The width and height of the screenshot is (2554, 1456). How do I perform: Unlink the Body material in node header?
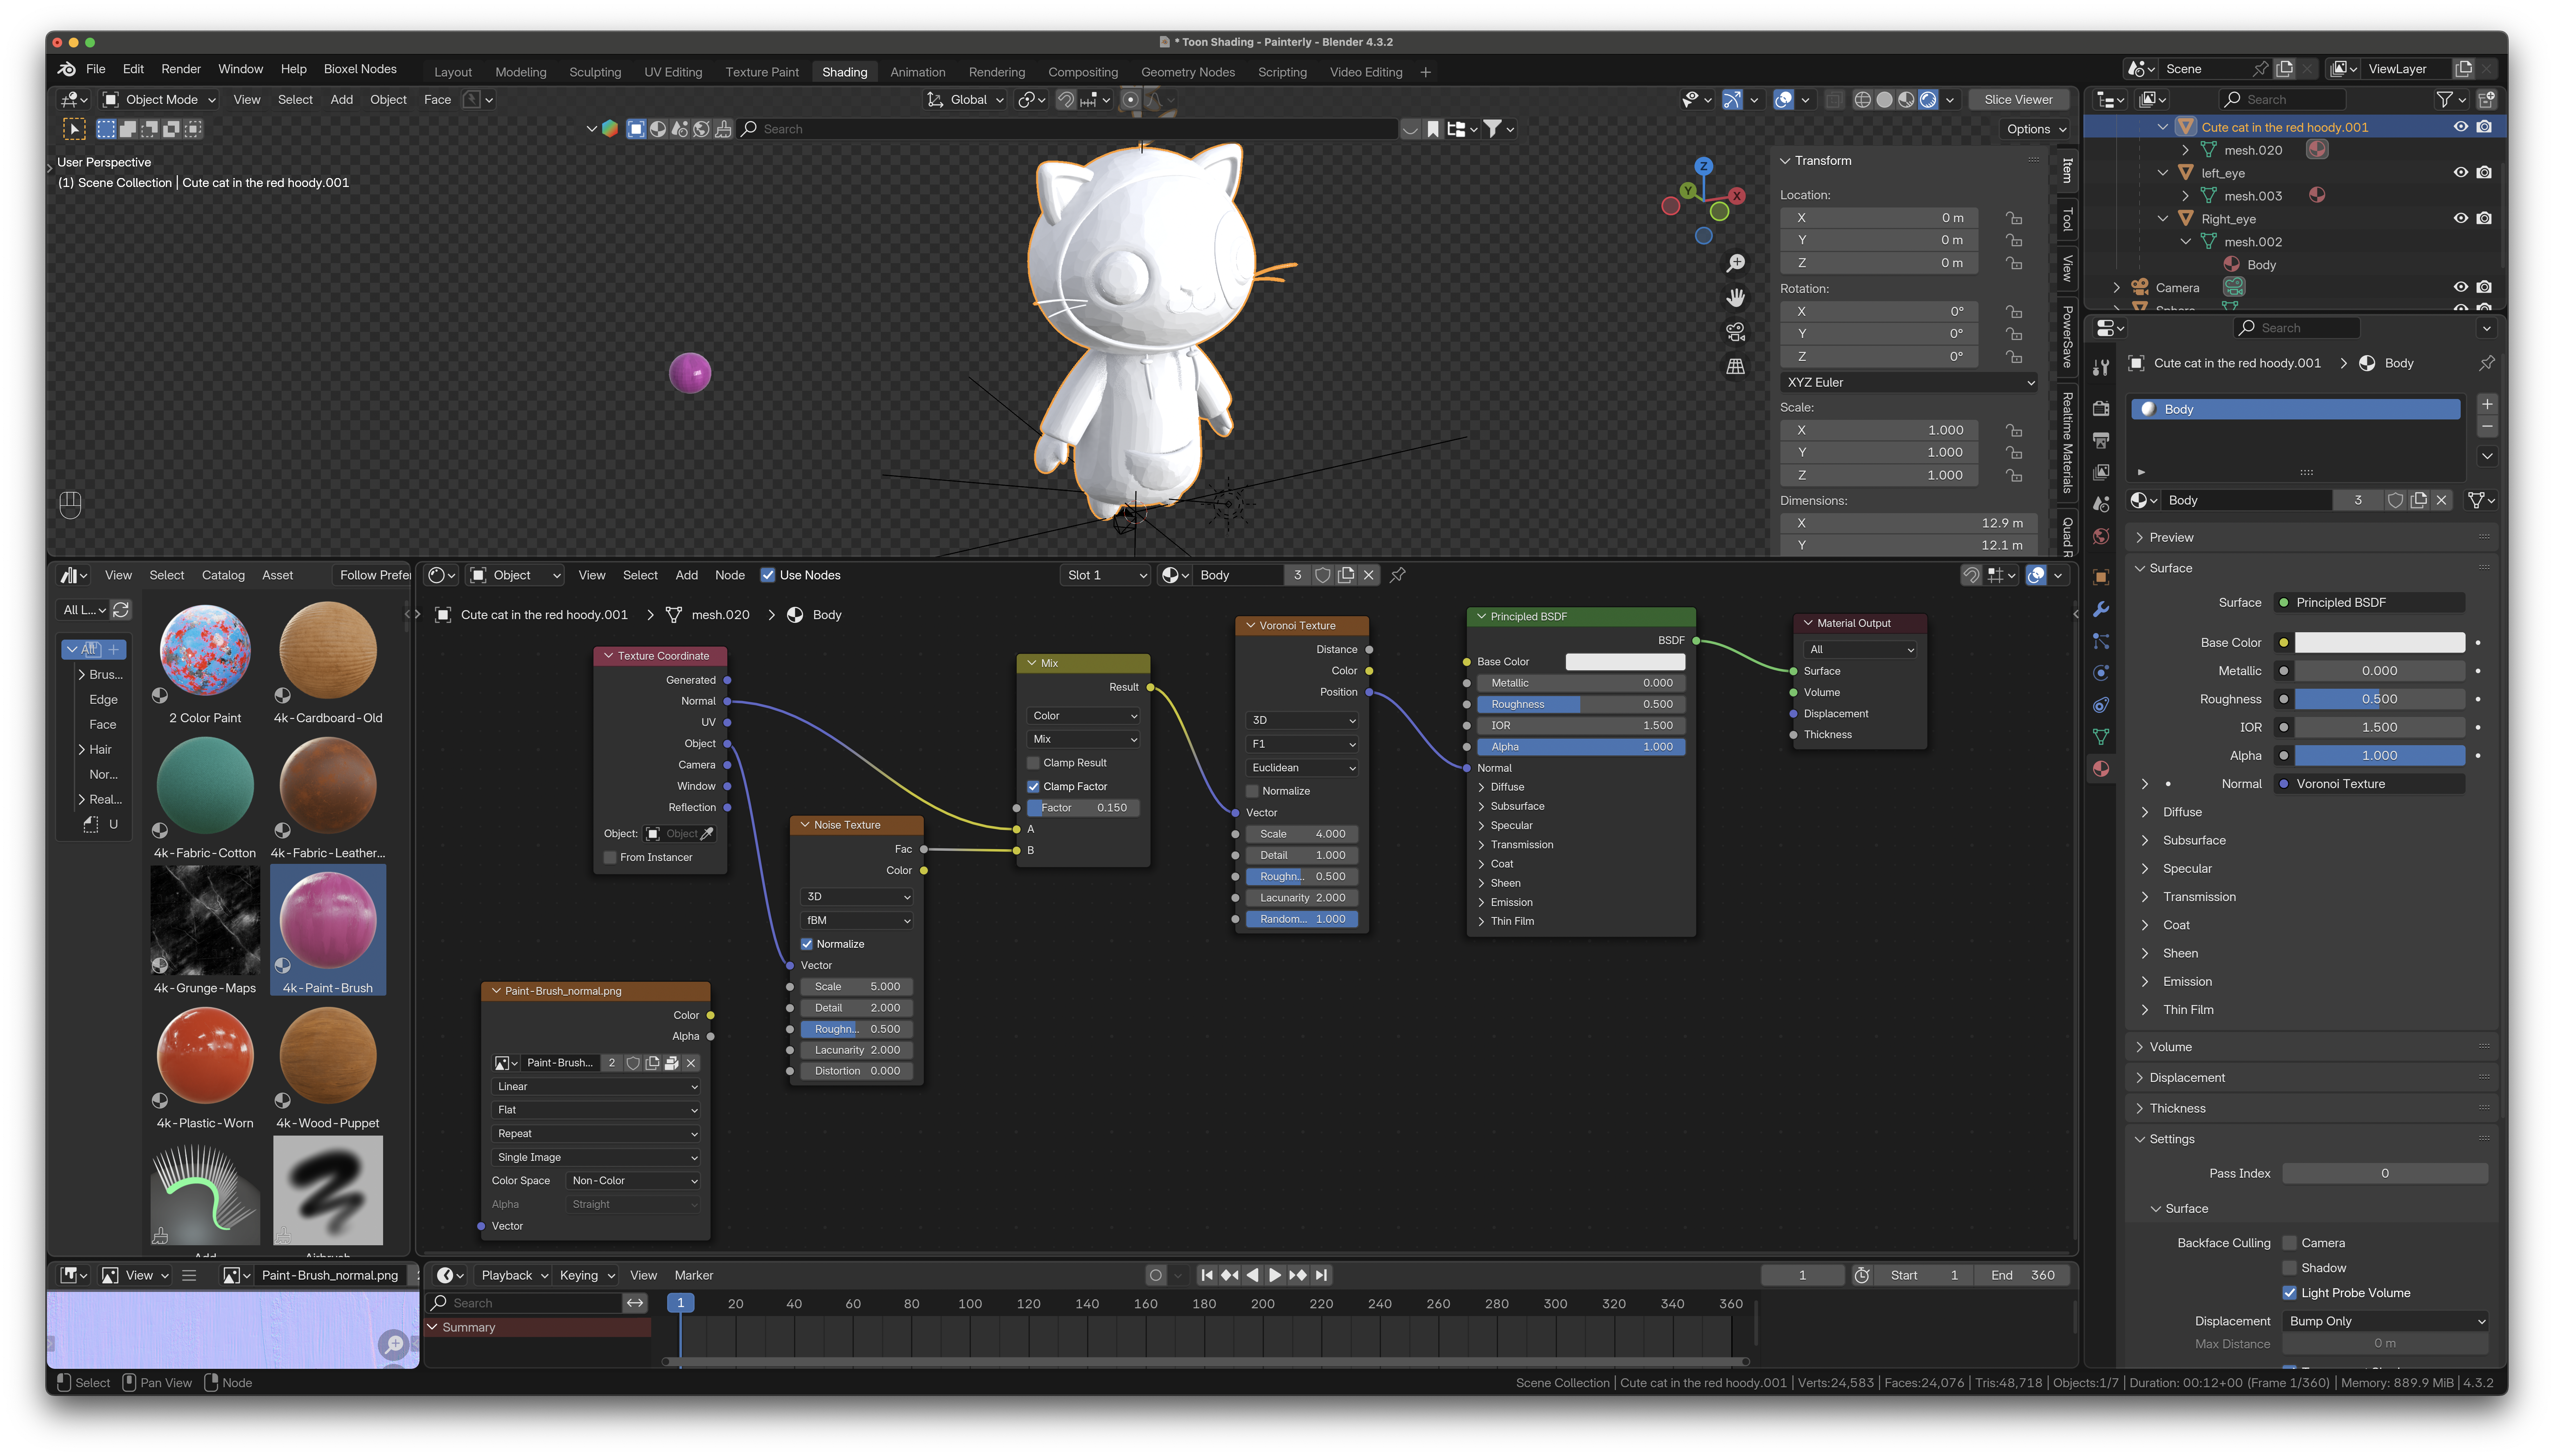(x=1369, y=575)
